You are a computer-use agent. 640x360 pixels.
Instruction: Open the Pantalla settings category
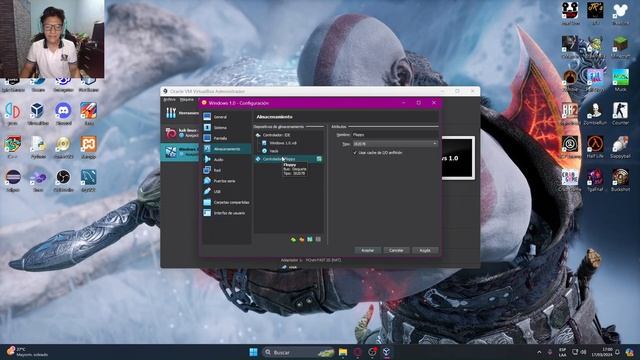pyautogui.click(x=227, y=138)
